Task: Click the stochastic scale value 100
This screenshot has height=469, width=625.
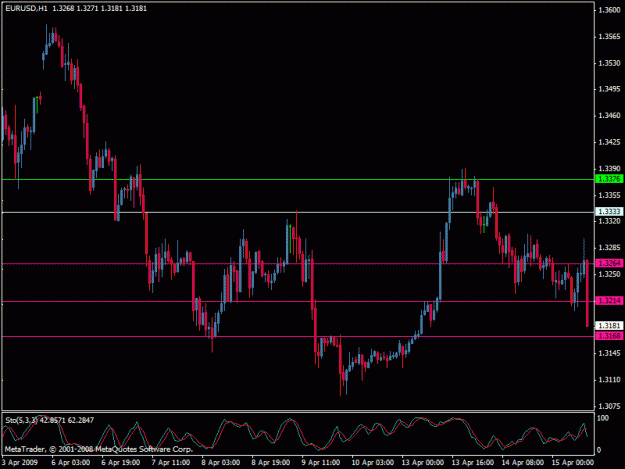Action: (603, 418)
